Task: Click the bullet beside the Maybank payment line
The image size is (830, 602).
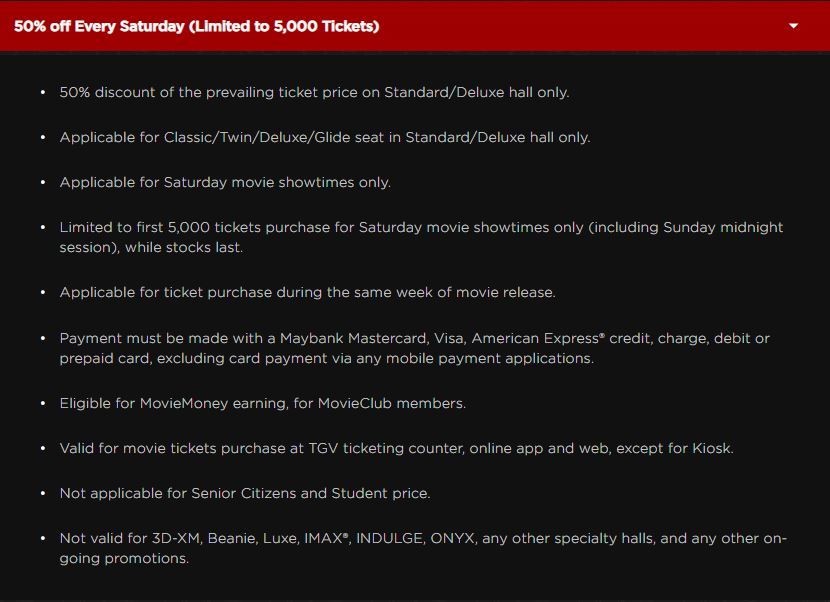Action: tap(43, 339)
